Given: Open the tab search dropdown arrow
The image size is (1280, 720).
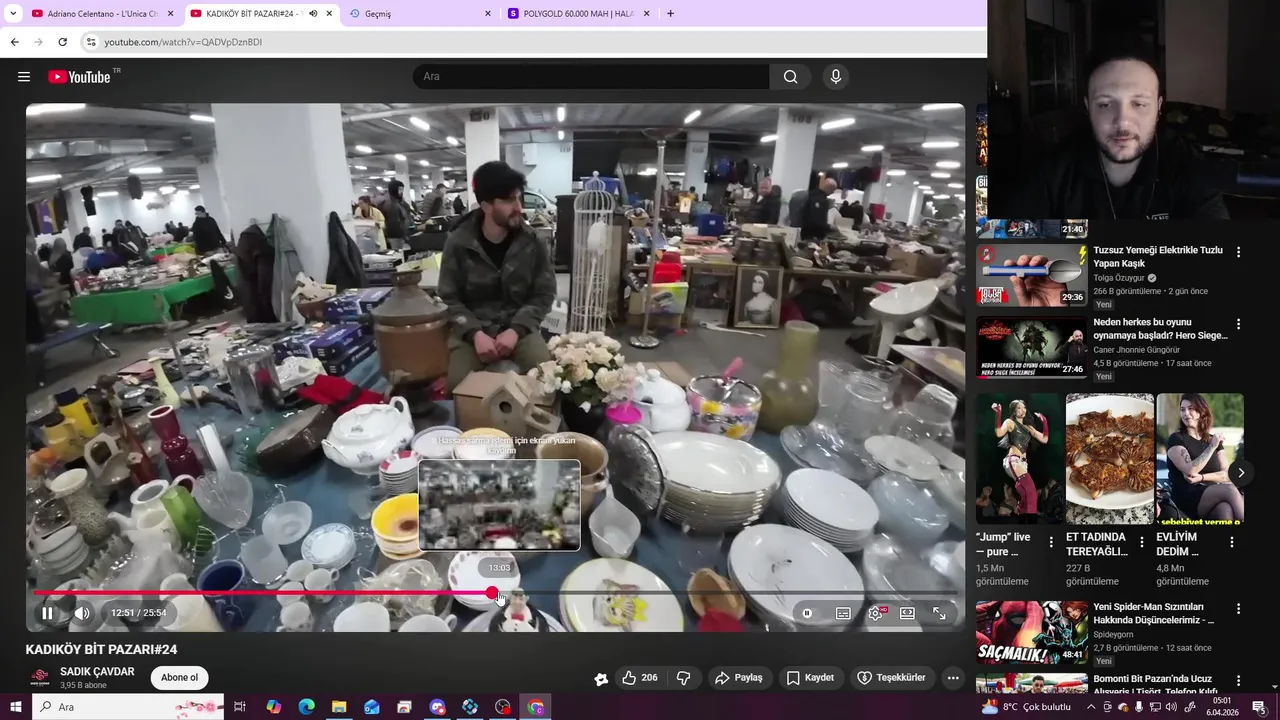Looking at the screenshot, I should 13,14.
